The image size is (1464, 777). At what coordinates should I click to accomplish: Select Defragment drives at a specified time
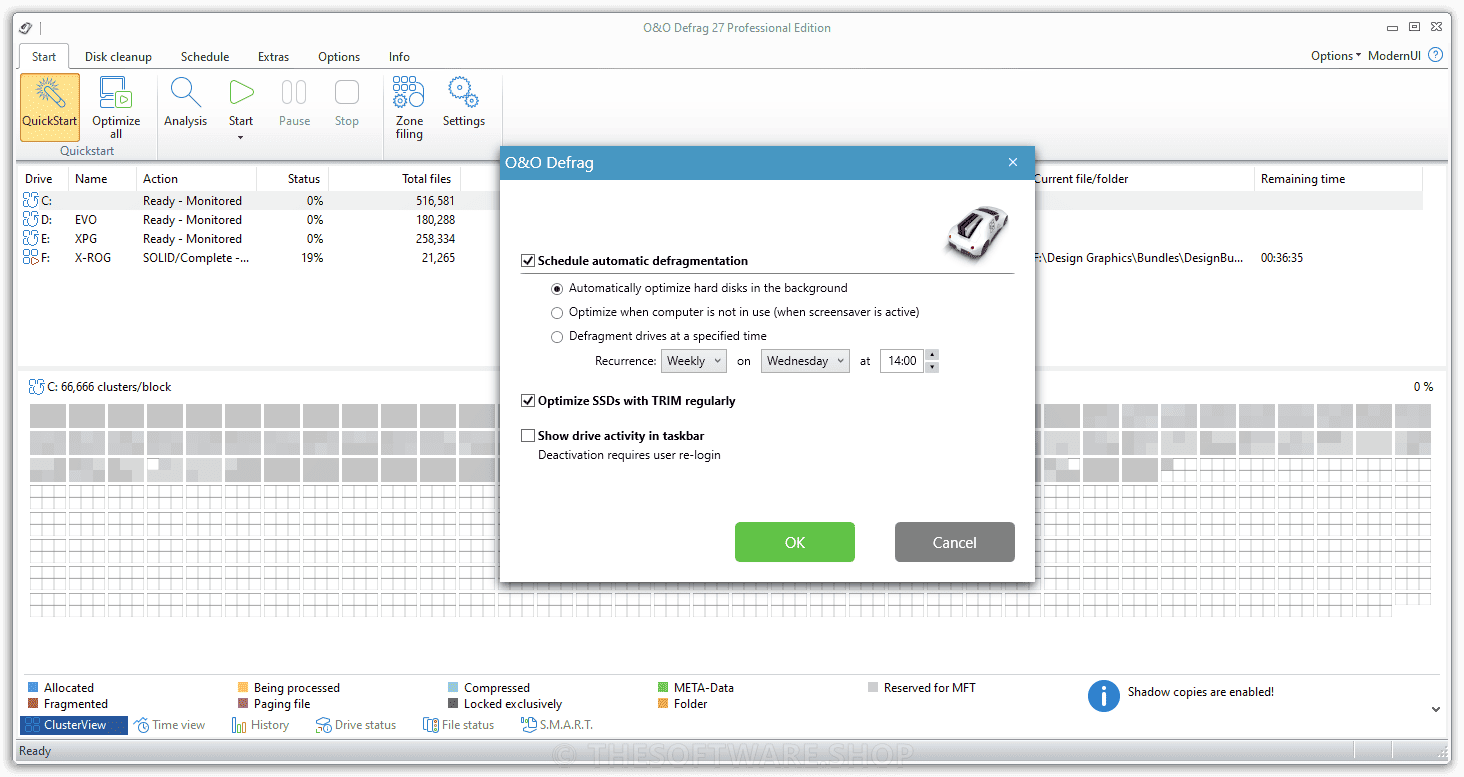pyautogui.click(x=557, y=336)
